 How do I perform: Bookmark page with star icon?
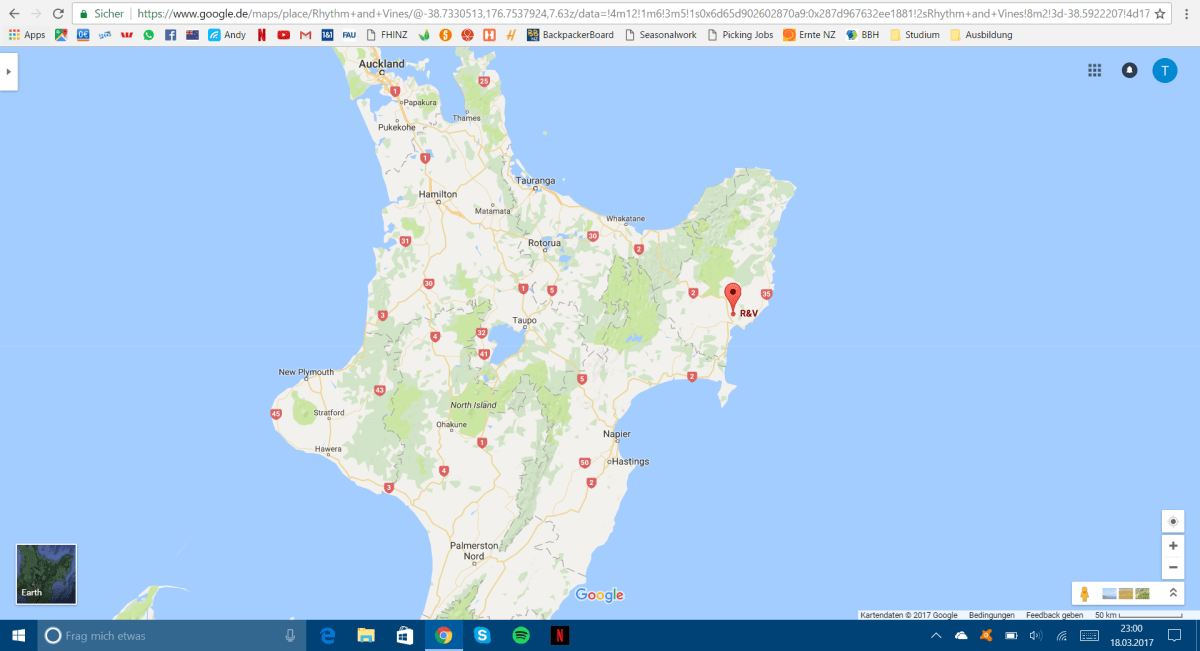pyautogui.click(x=1160, y=14)
